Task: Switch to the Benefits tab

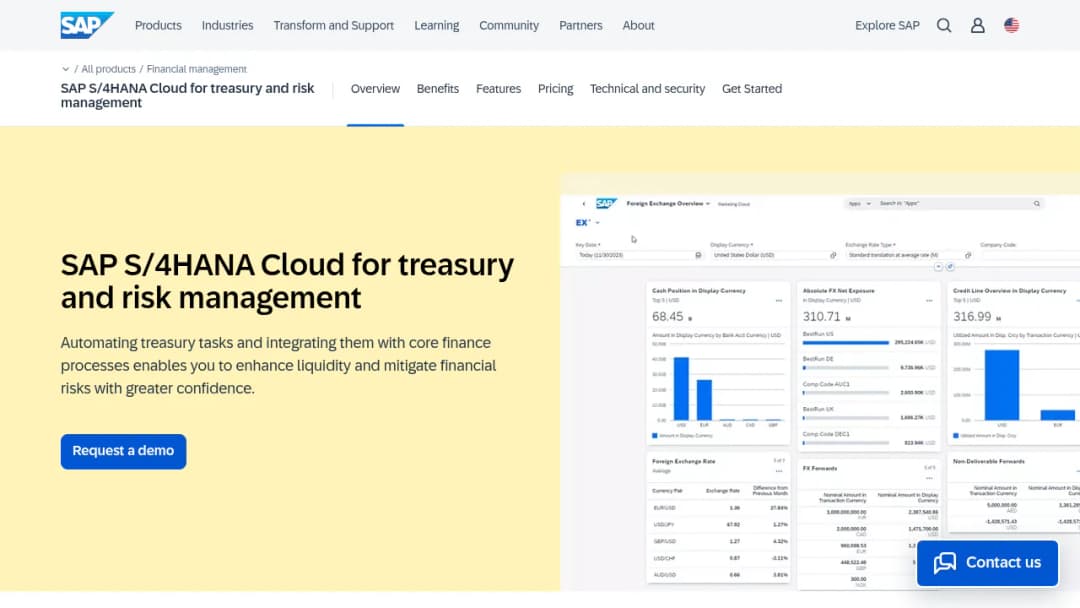Action: pos(437,89)
